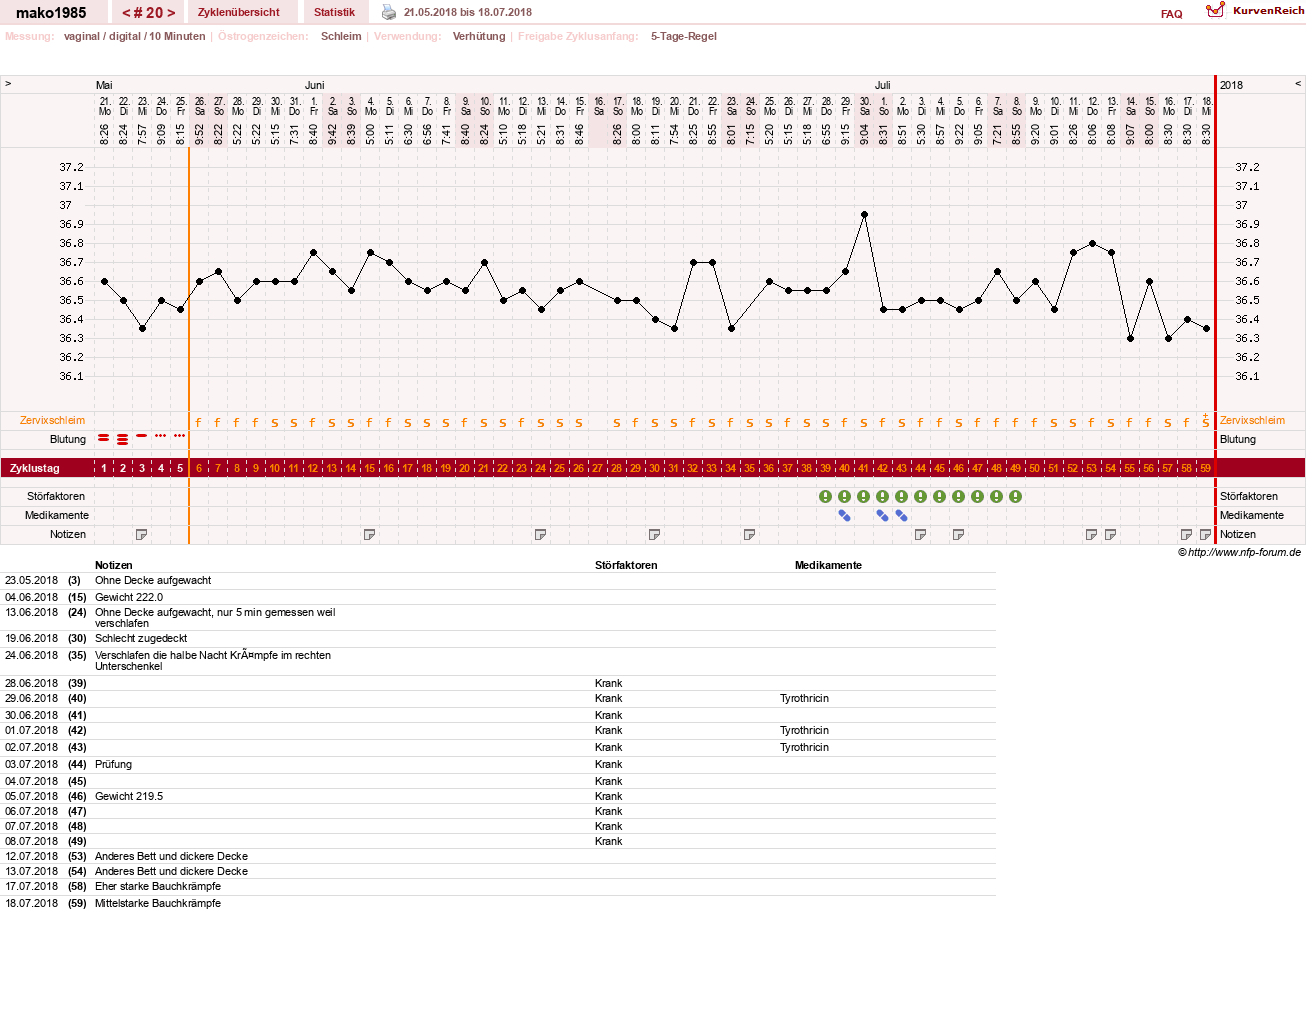The width and height of the screenshot is (1306, 1012).
Task: Click the bleeding icon on cycle day 1
Action: (x=104, y=438)
